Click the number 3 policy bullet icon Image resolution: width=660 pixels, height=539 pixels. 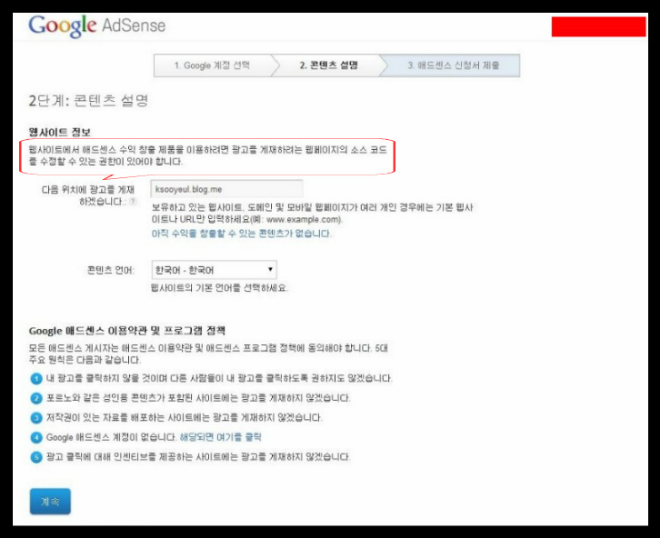pyautogui.click(x=36, y=418)
